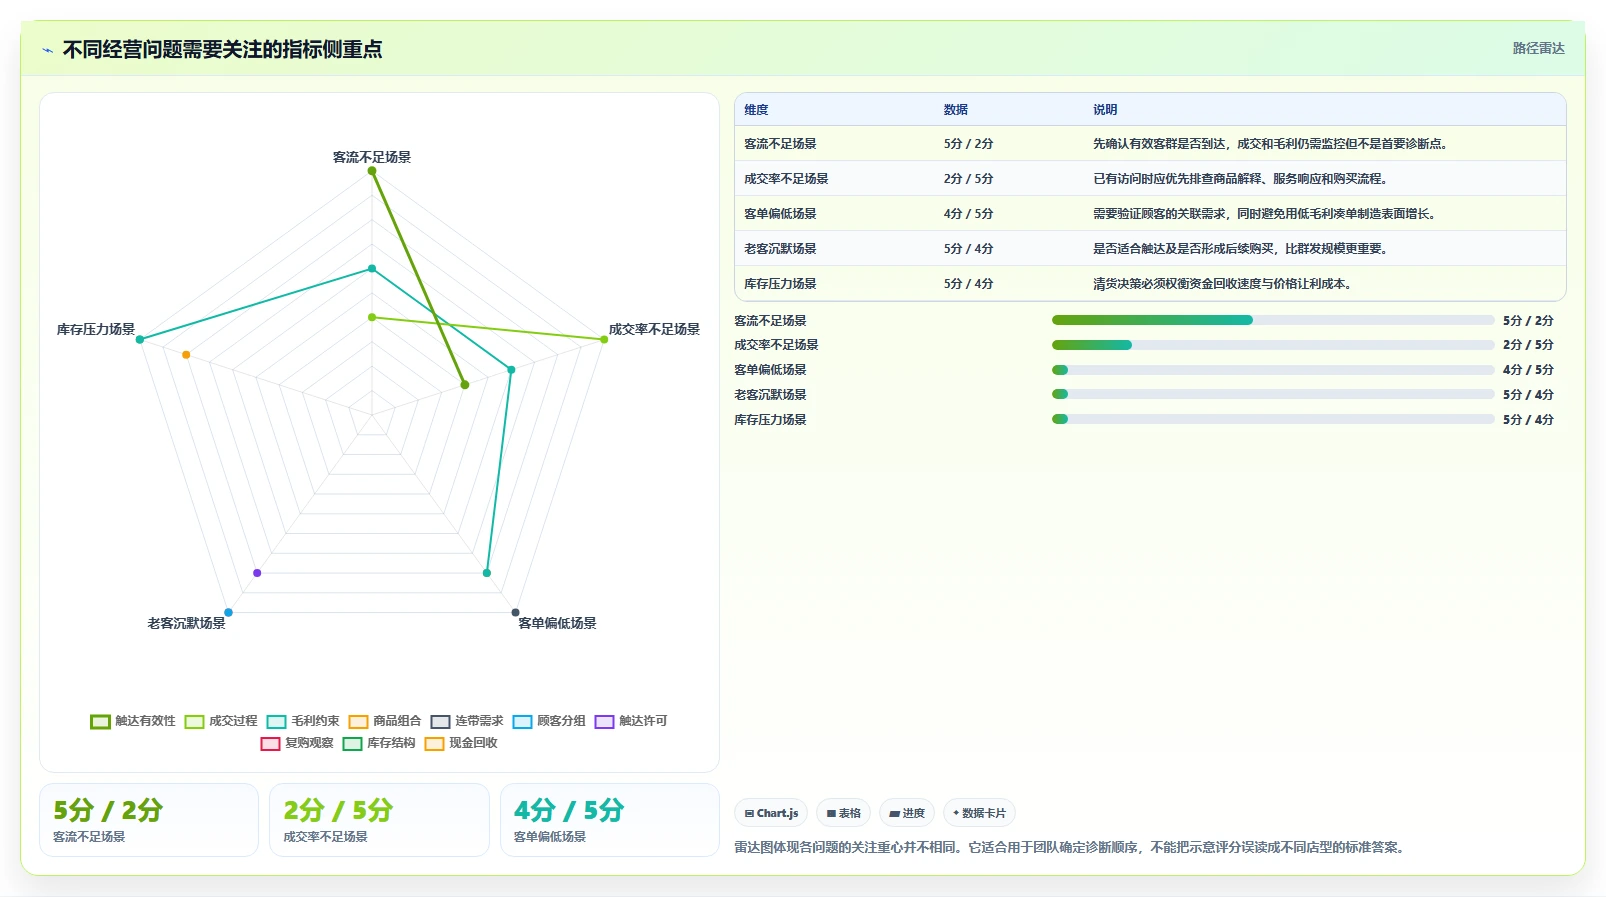This screenshot has width=1606, height=897.
Task: Toggle the 顾客分组 legend series
Action: coord(548,721)
